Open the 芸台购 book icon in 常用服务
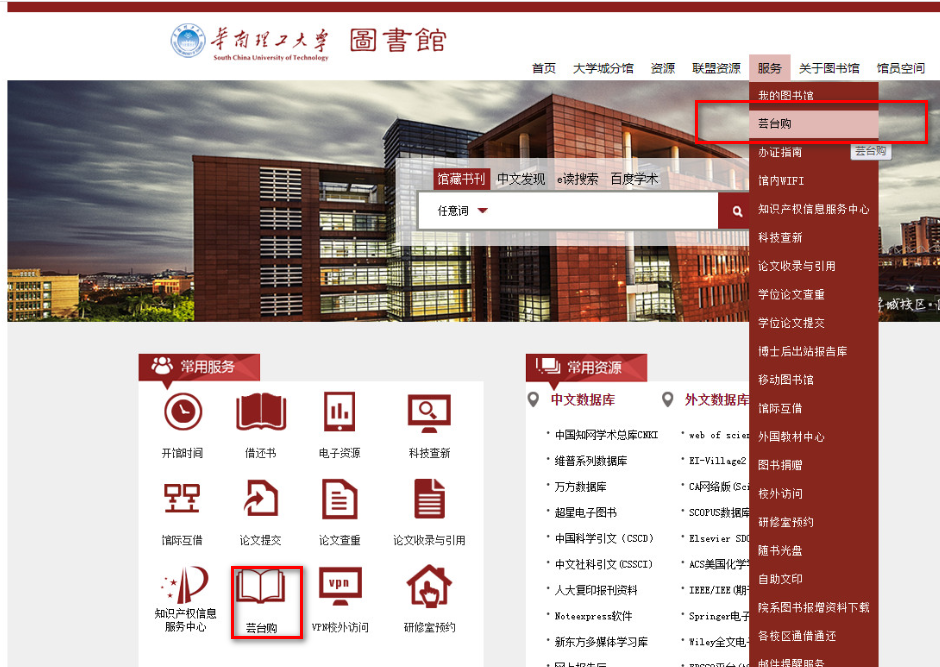 (x=260, y=587)
